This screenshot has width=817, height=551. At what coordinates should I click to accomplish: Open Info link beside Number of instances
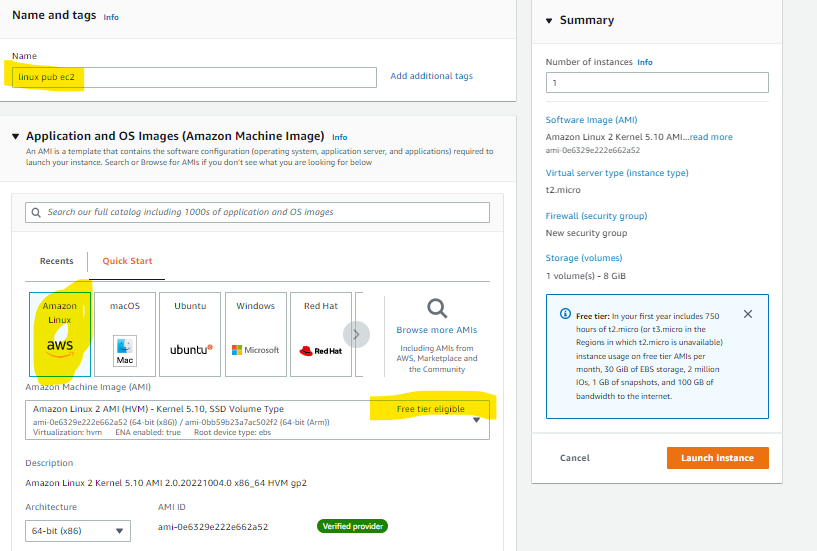(645, 62)
